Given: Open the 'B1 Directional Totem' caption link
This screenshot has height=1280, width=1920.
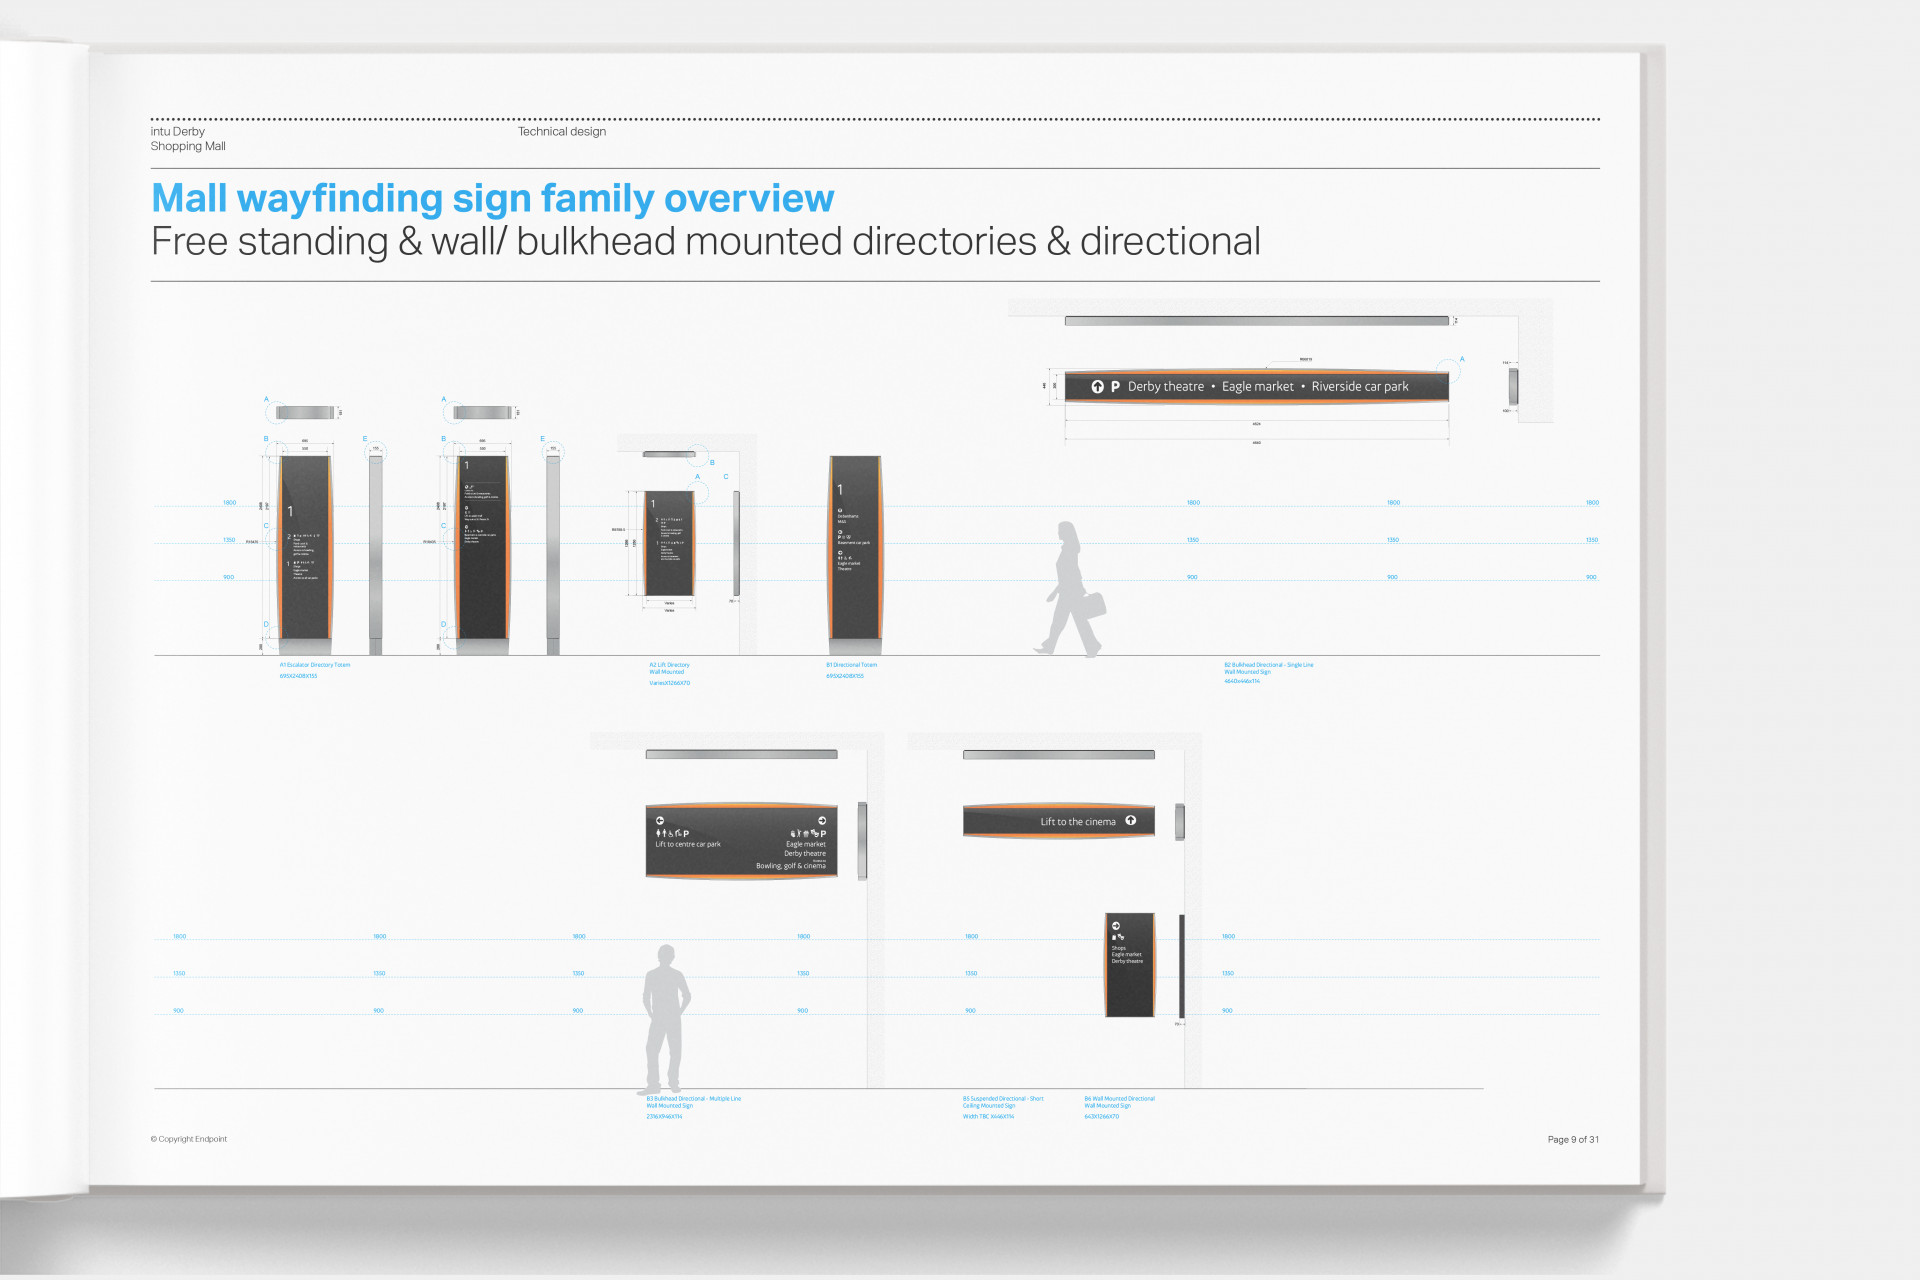Looking at the screenshot, I should (x=851, y=664).
